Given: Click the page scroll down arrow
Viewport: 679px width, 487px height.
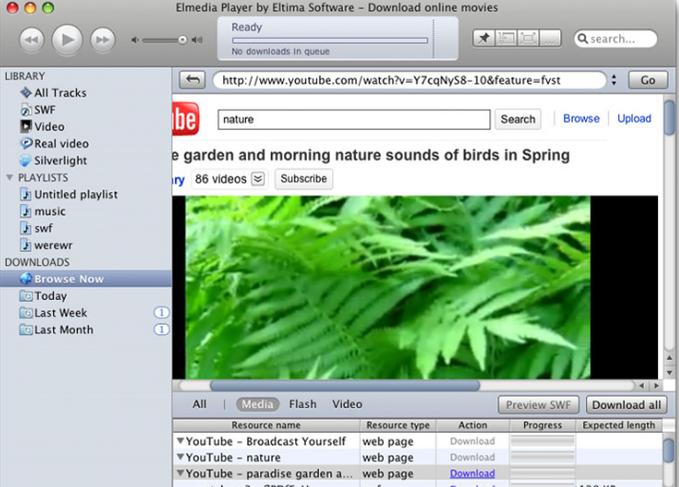Looking at the screenshot, I should pos(669,373).
